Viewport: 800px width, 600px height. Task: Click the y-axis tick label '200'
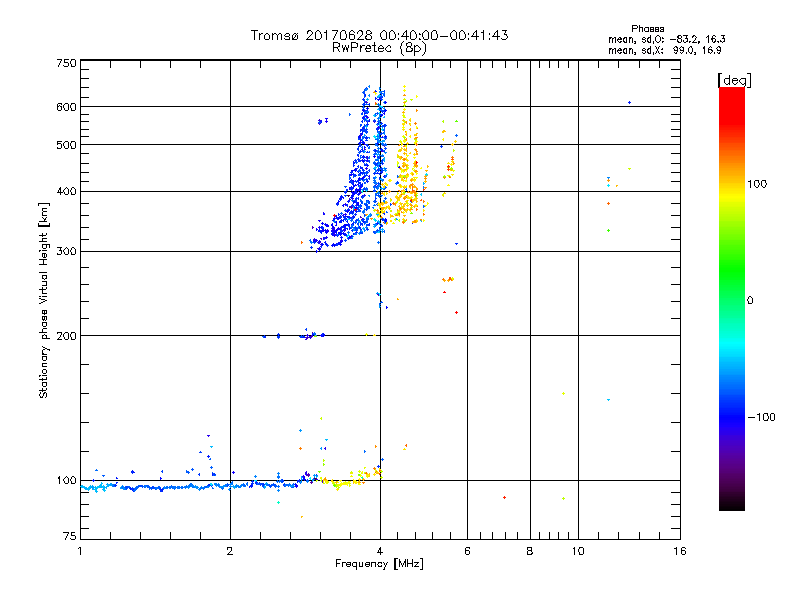point(66,336)
